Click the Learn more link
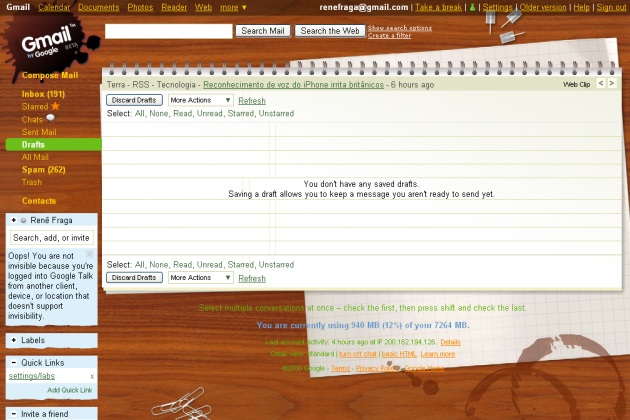Image resolution: width=630 pixels, height=420 pixels. tap(438, 354)
